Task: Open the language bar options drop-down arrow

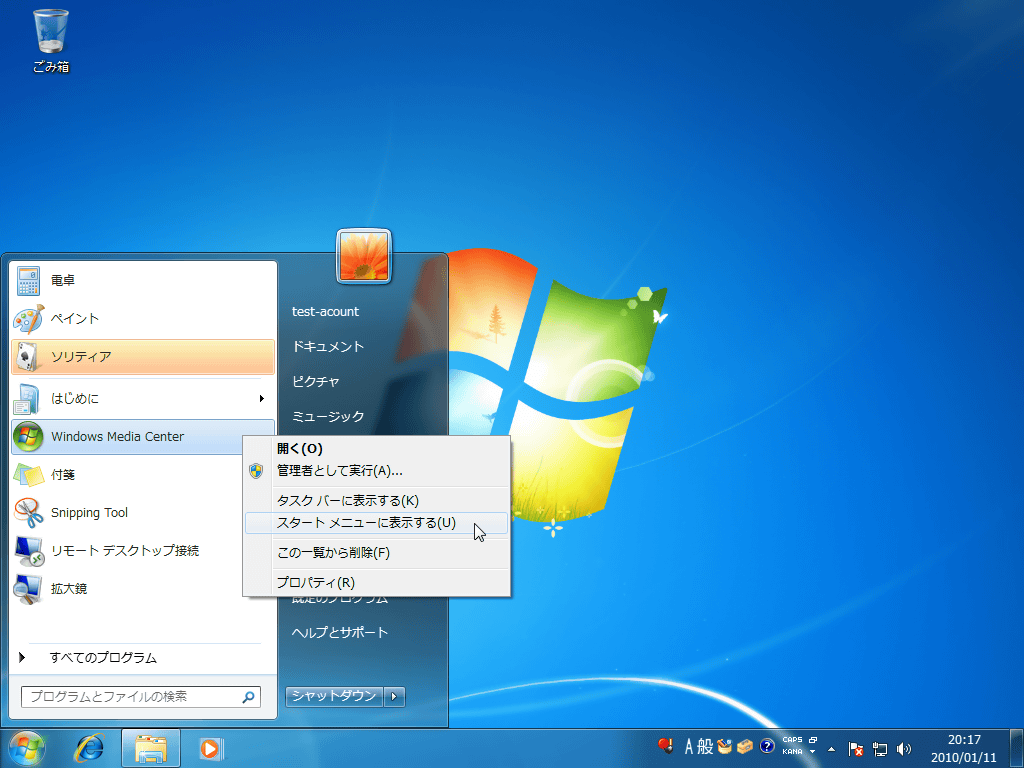Action: (x=813, y=752)
